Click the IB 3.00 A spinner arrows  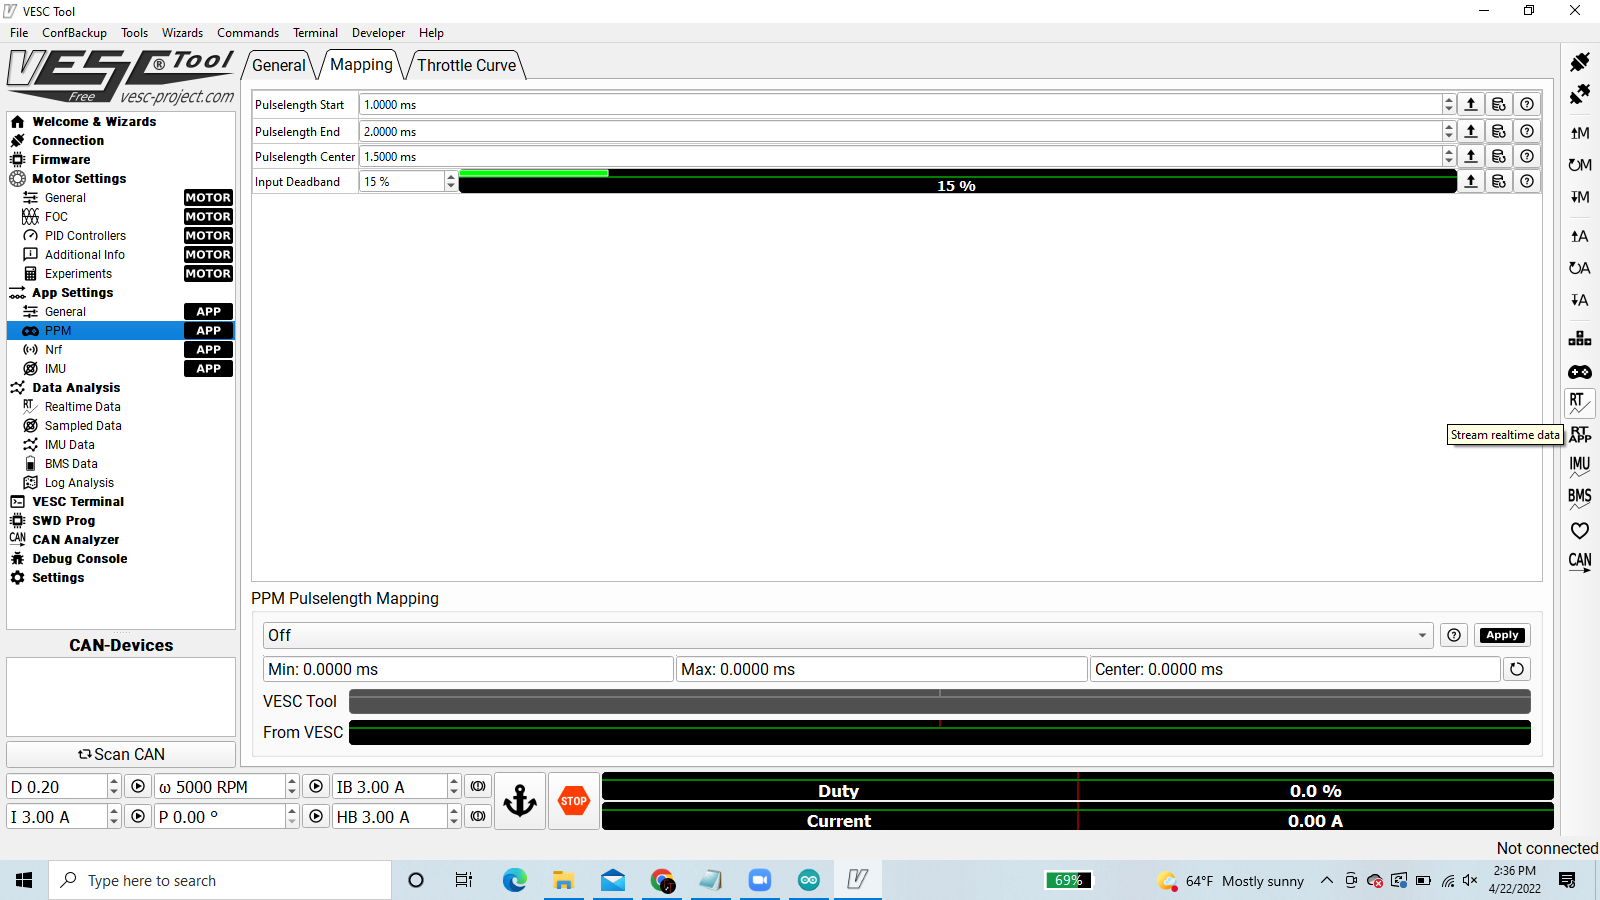coord(454,787)
